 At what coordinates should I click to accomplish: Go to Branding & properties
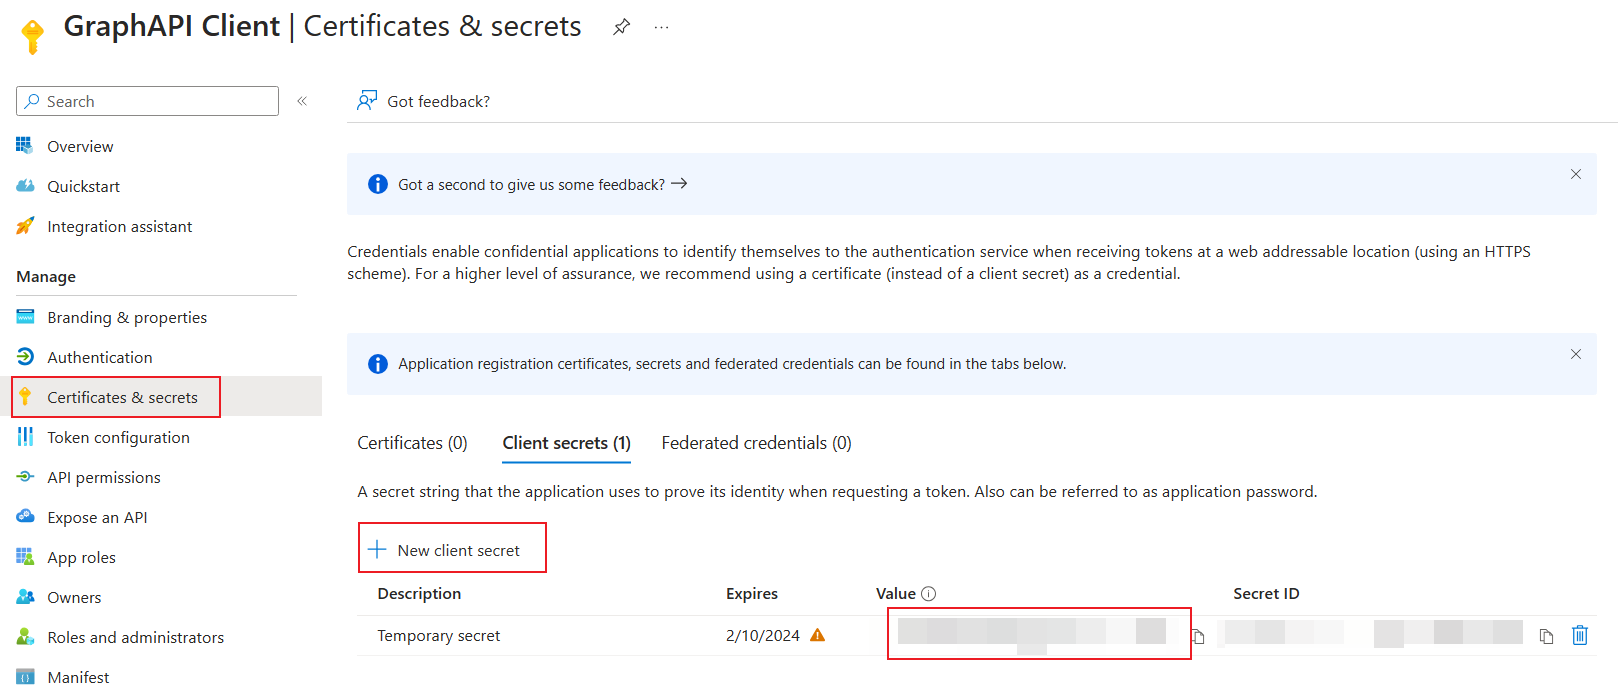click(127, 317)
